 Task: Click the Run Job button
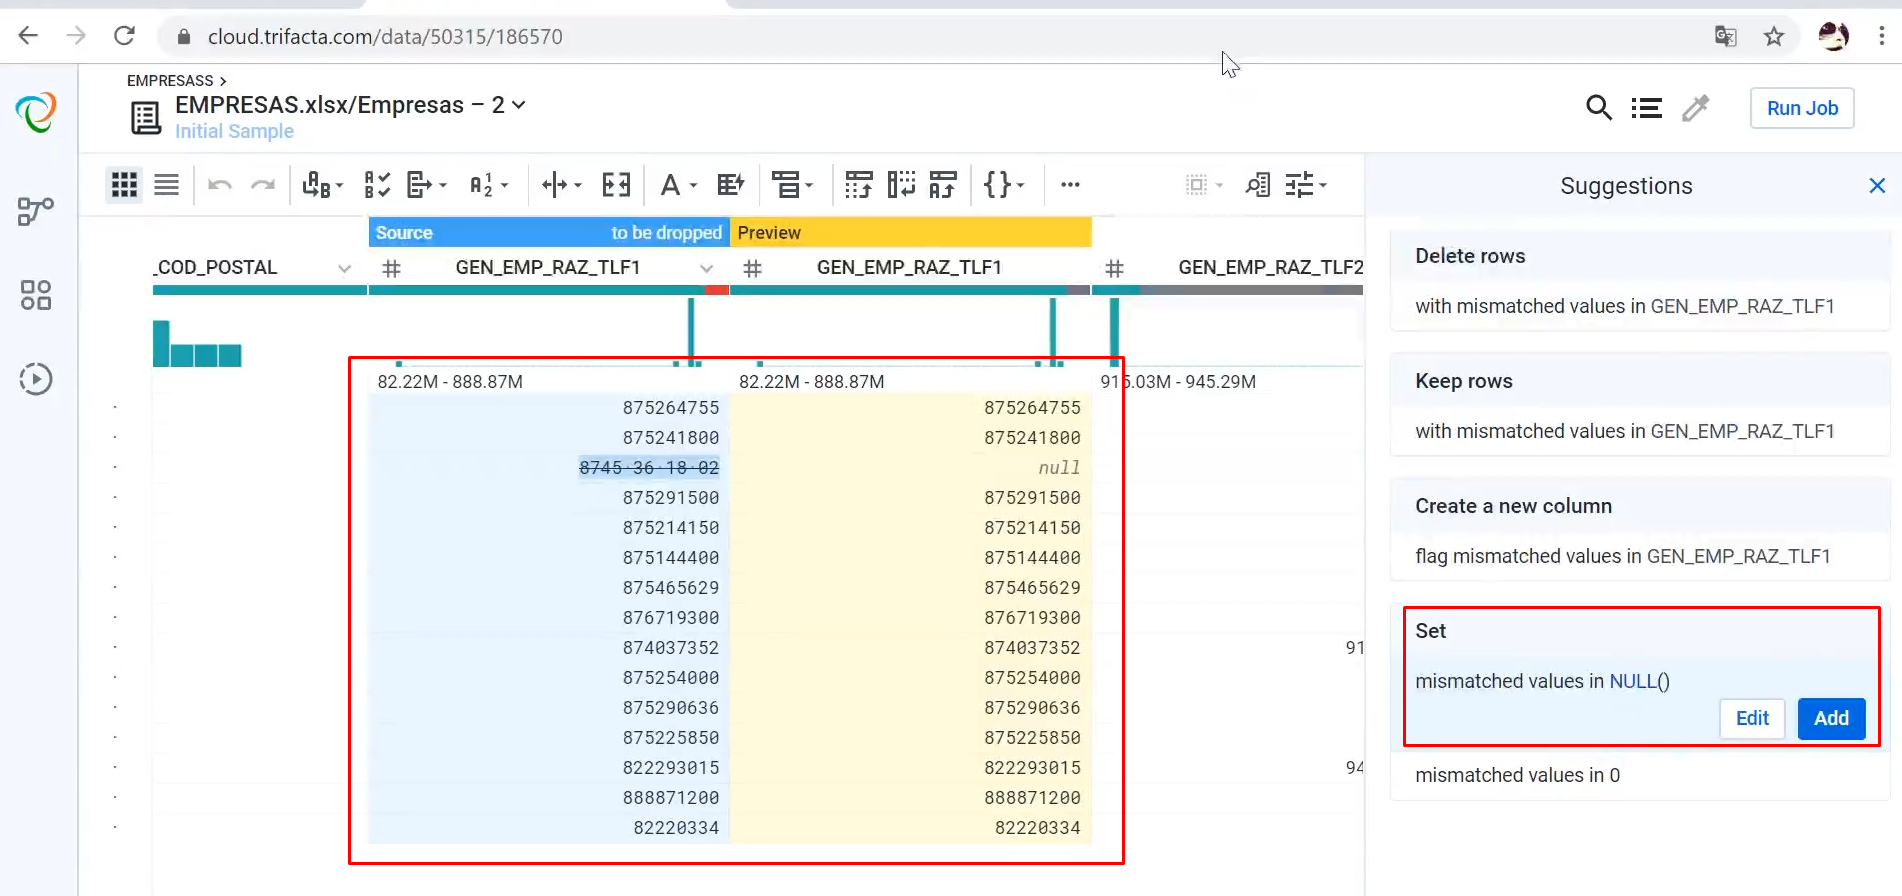point(1801,108)
